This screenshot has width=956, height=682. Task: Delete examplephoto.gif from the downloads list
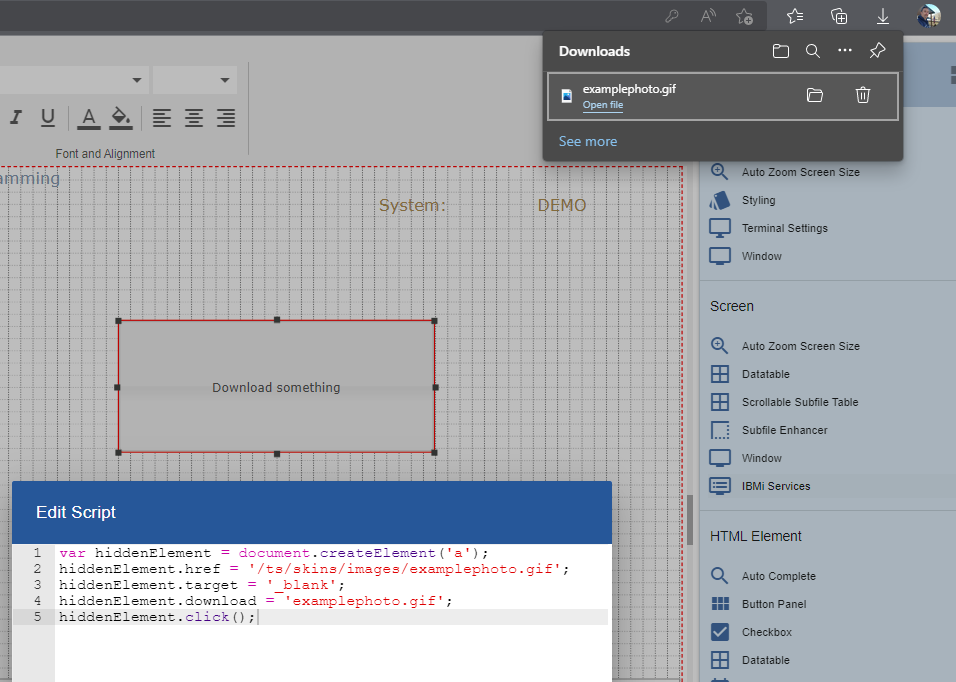pyautogui.click(x=863, y=95)
